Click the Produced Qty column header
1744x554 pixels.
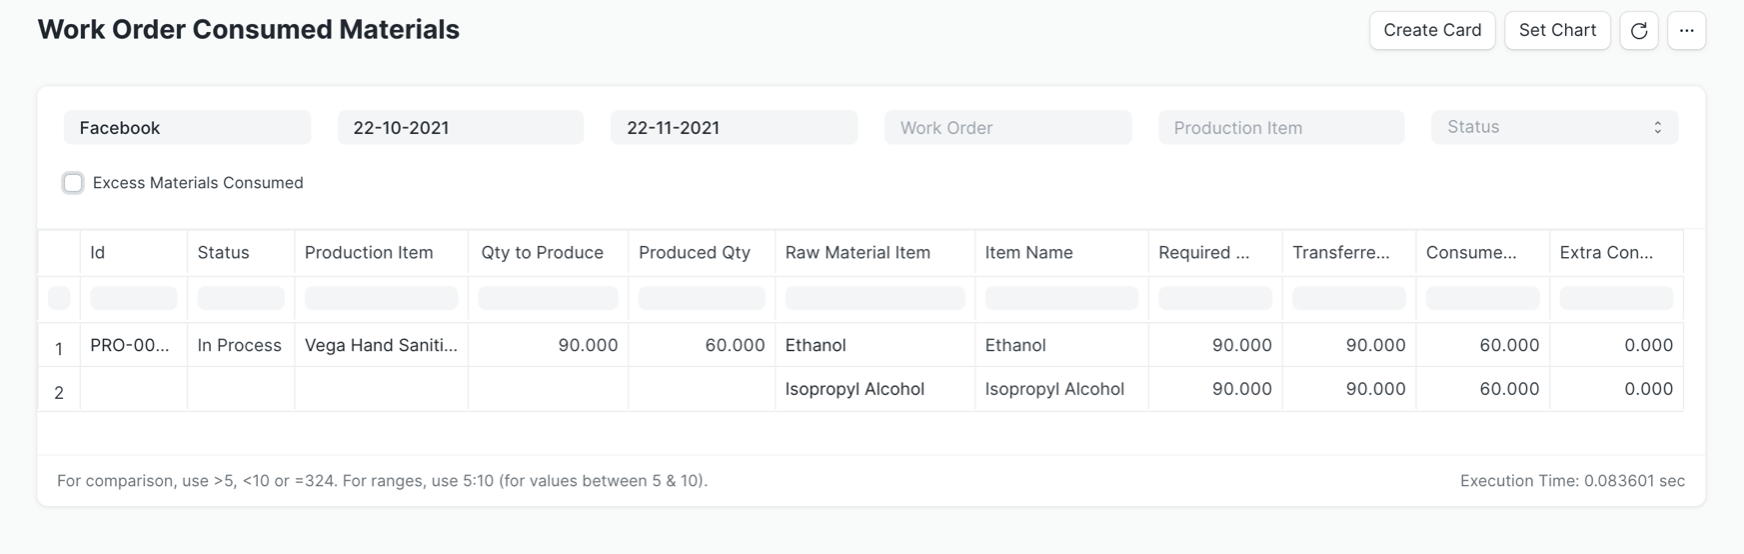pyautogui.click(x=694, y=253)
